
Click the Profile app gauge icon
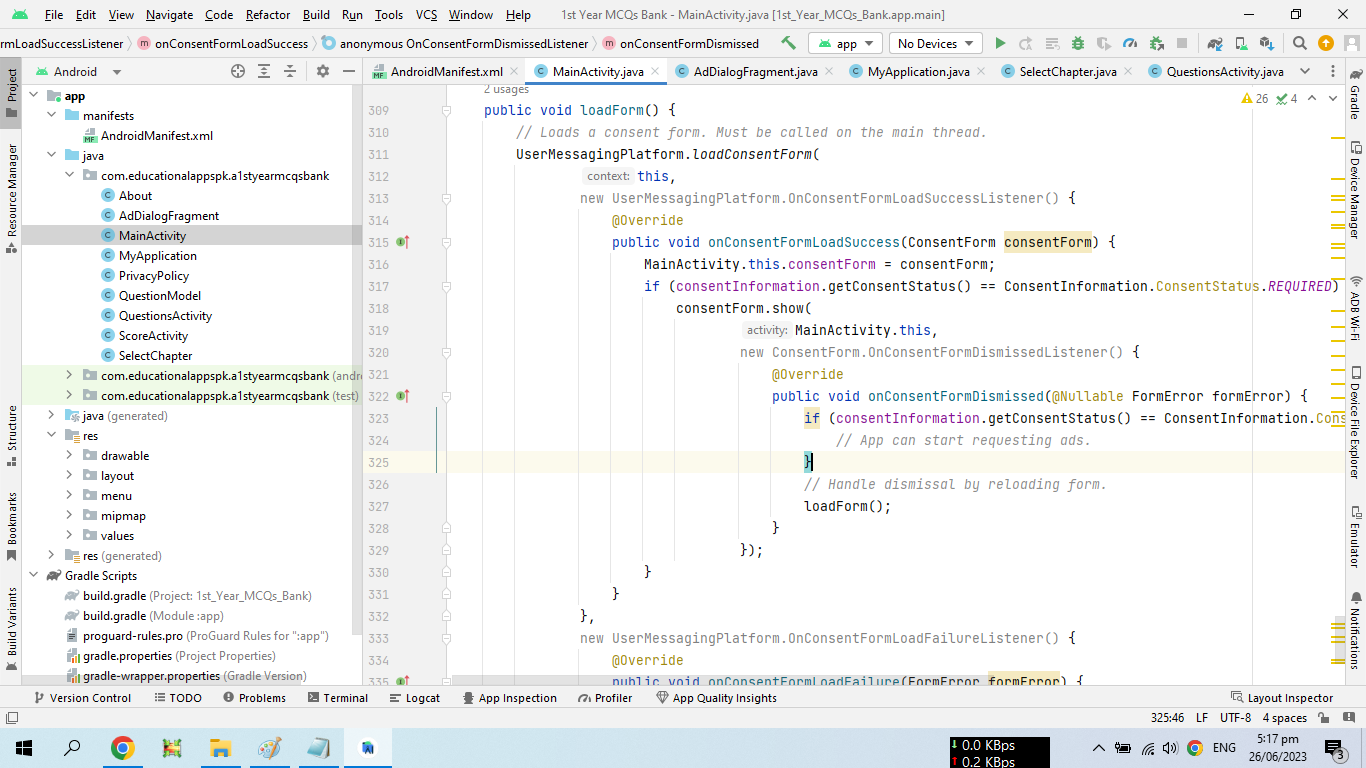click(1130, 43)
